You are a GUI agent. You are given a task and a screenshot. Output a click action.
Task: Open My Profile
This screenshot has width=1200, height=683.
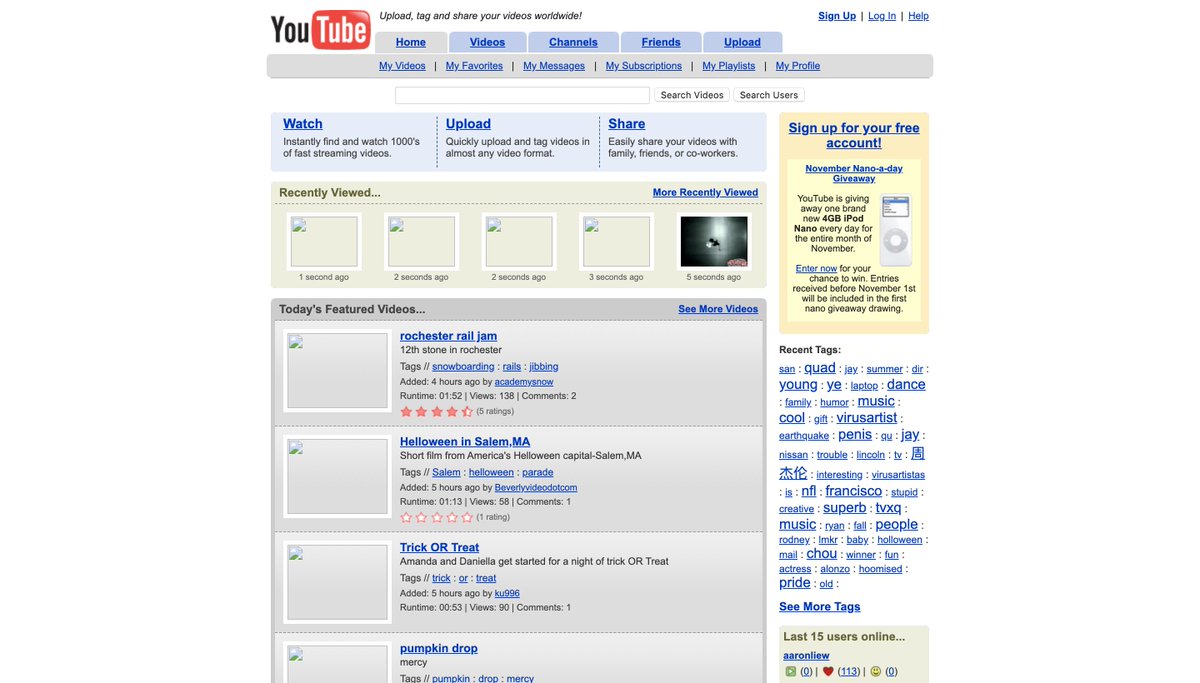tap(798, 66)
